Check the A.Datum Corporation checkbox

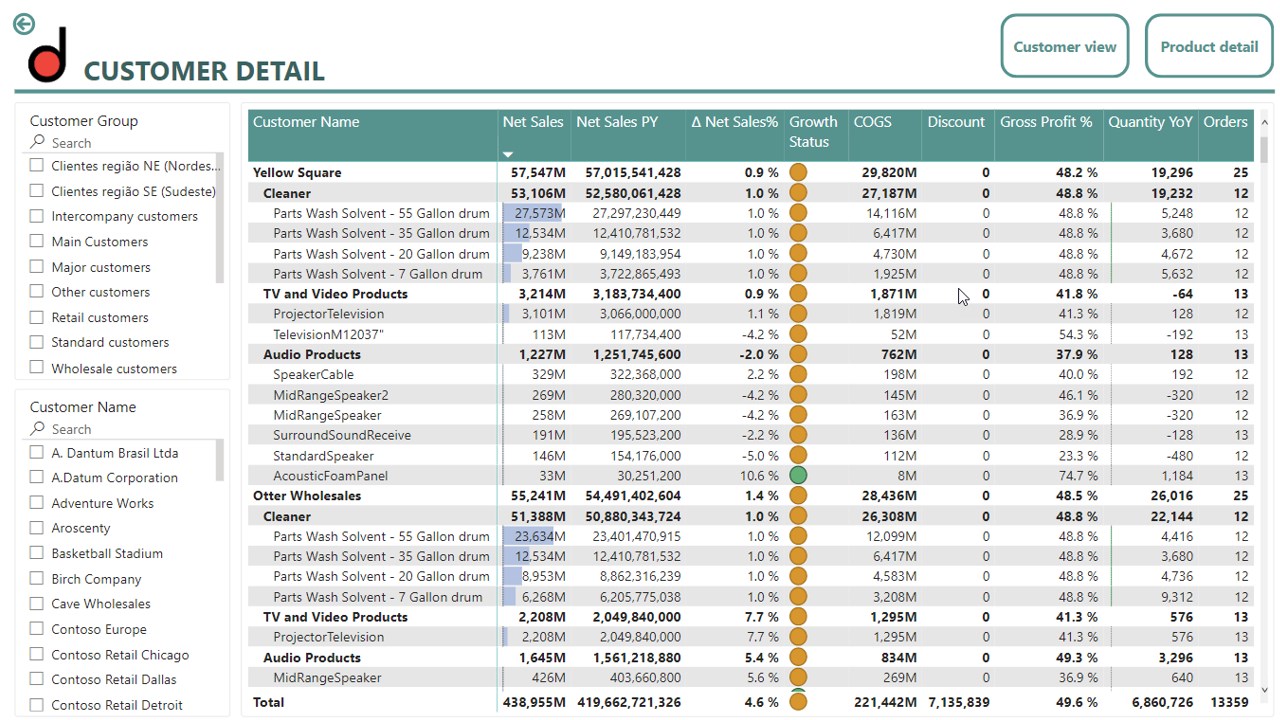[x=37, y=477]
